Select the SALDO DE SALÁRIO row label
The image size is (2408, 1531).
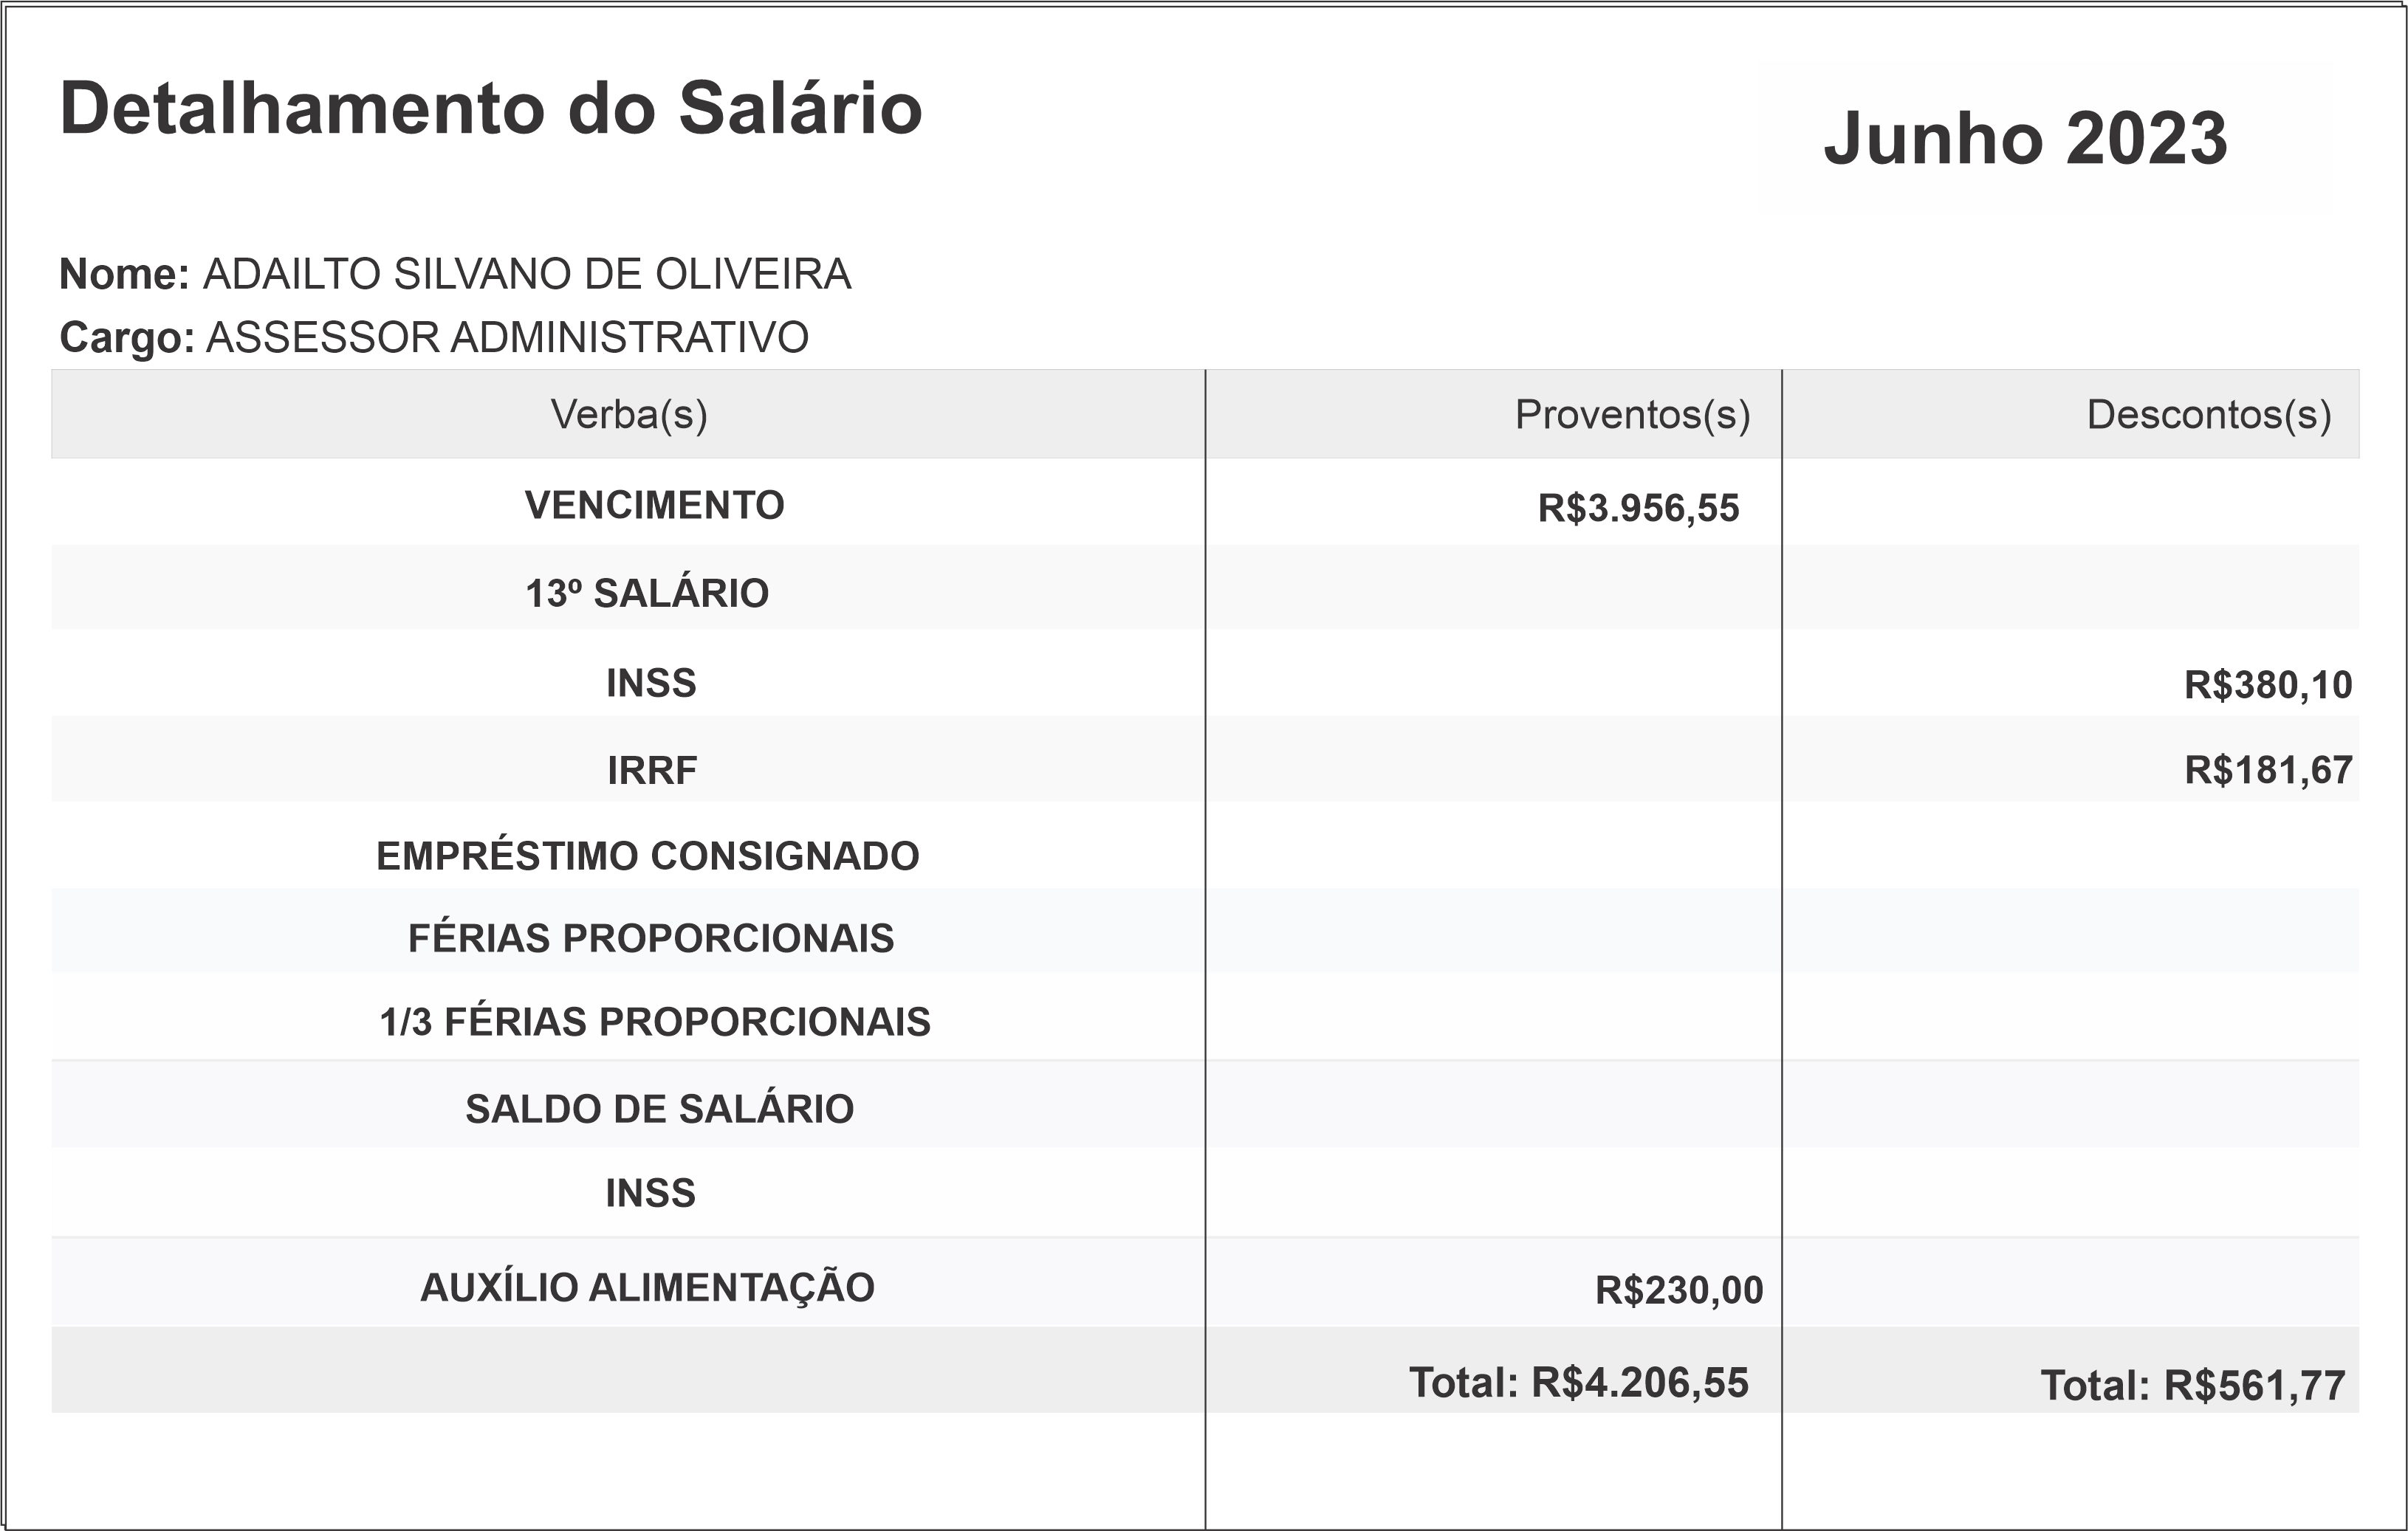tap(659, 1109)
